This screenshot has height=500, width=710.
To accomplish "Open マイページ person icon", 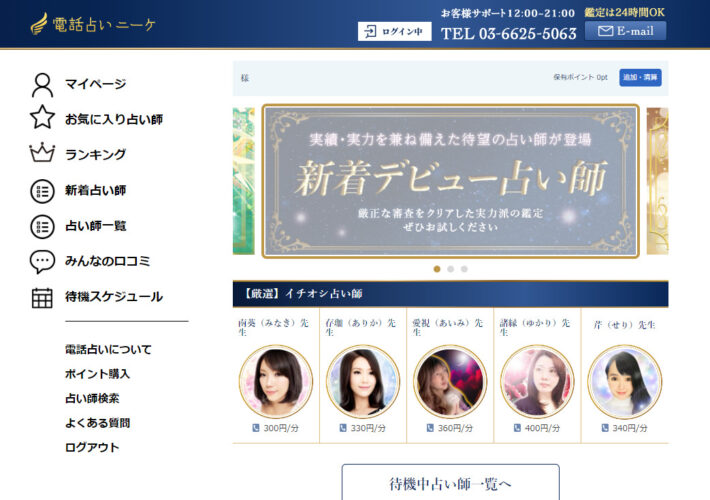I will (x=42, y=85).
